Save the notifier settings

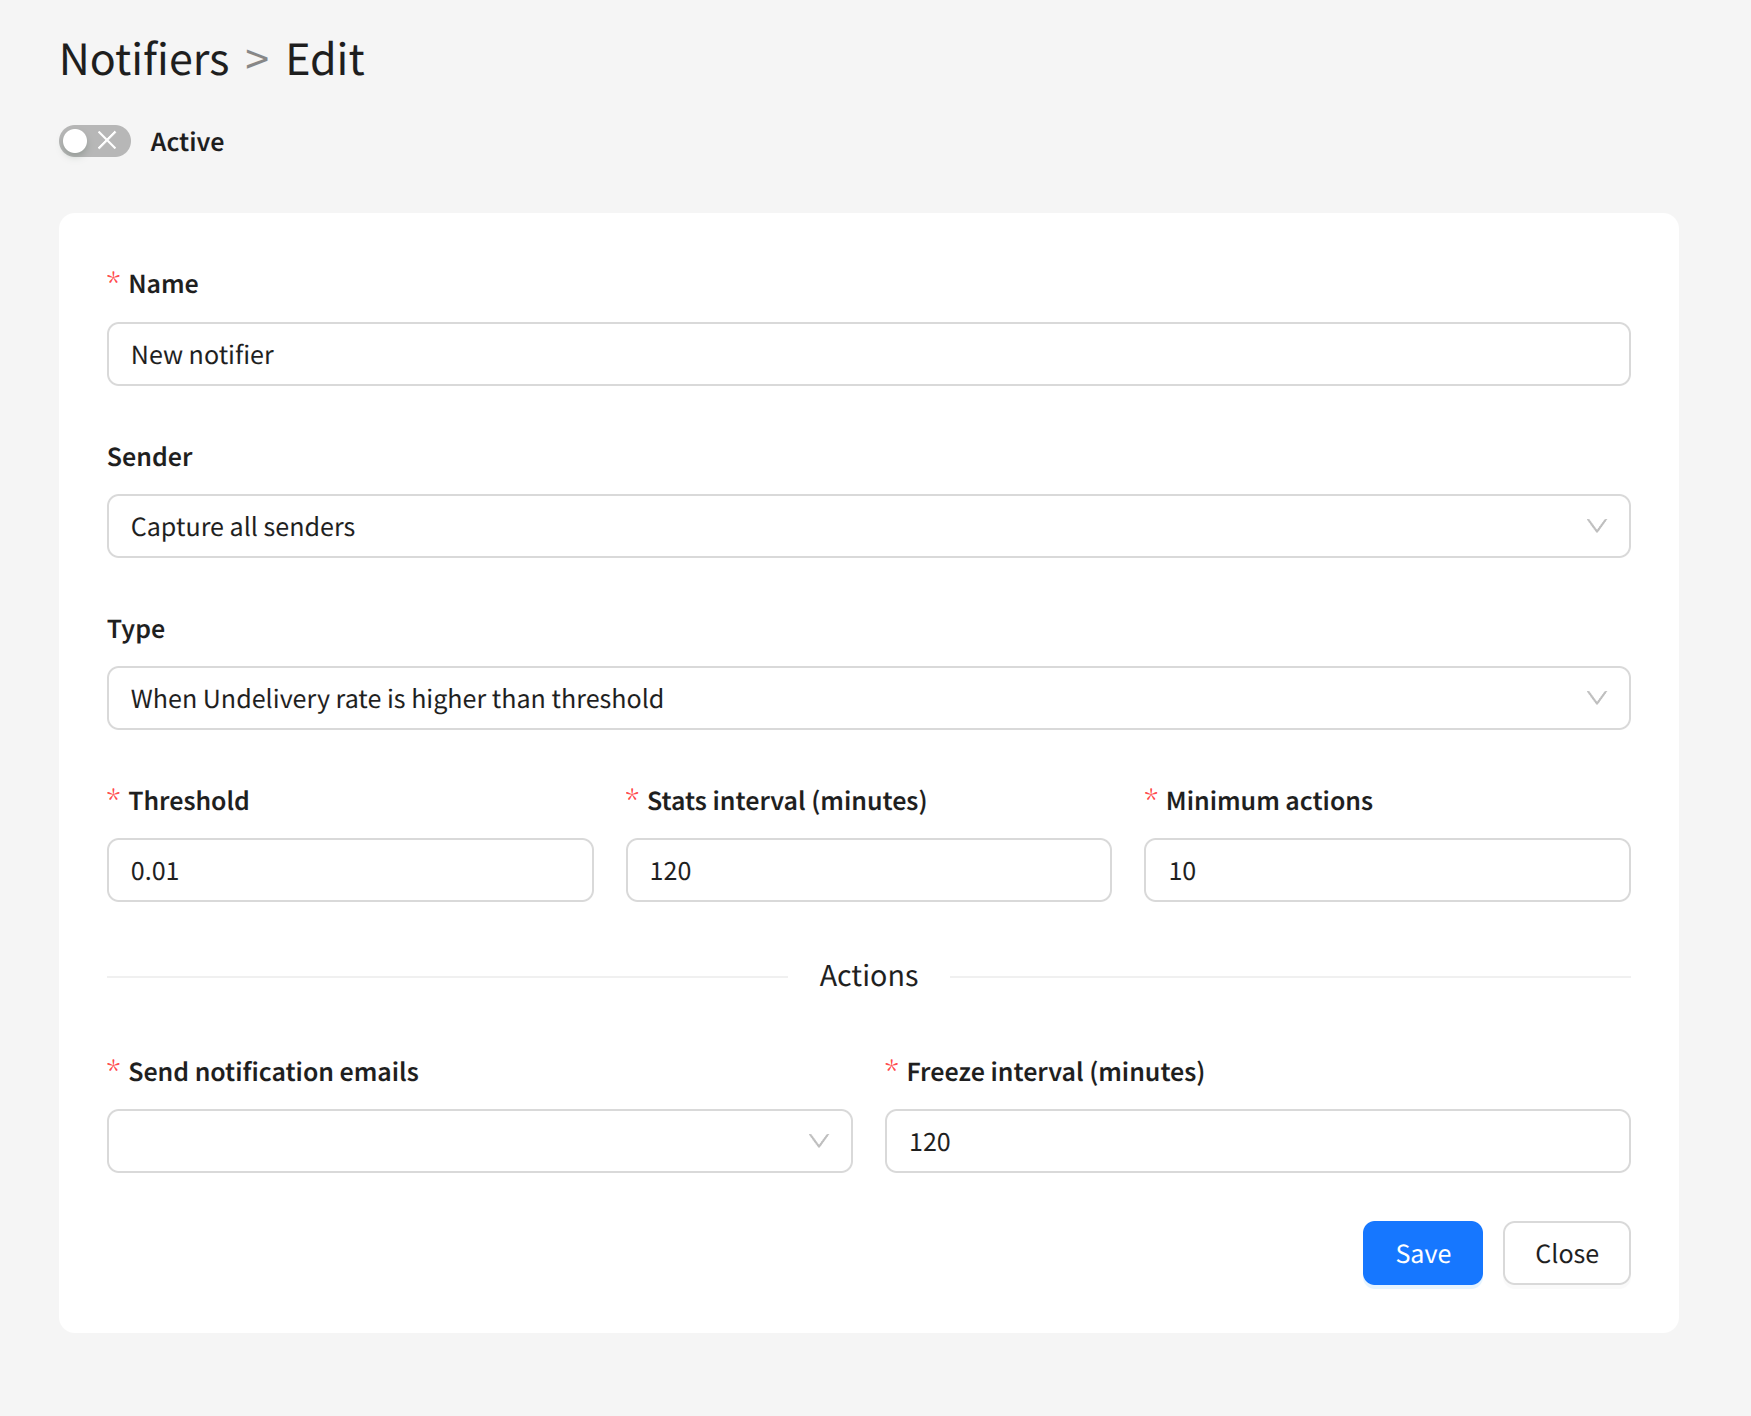[1422, 1253]
